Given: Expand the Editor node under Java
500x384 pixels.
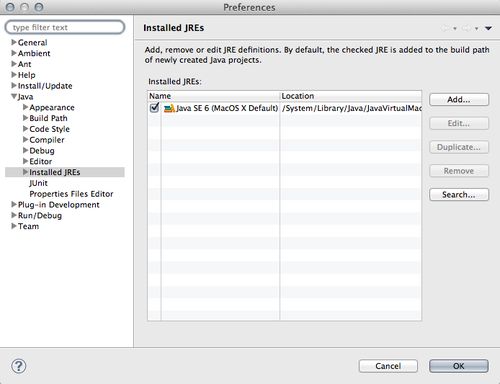Looking at the screenshot, I should click(x=25, y=161).
